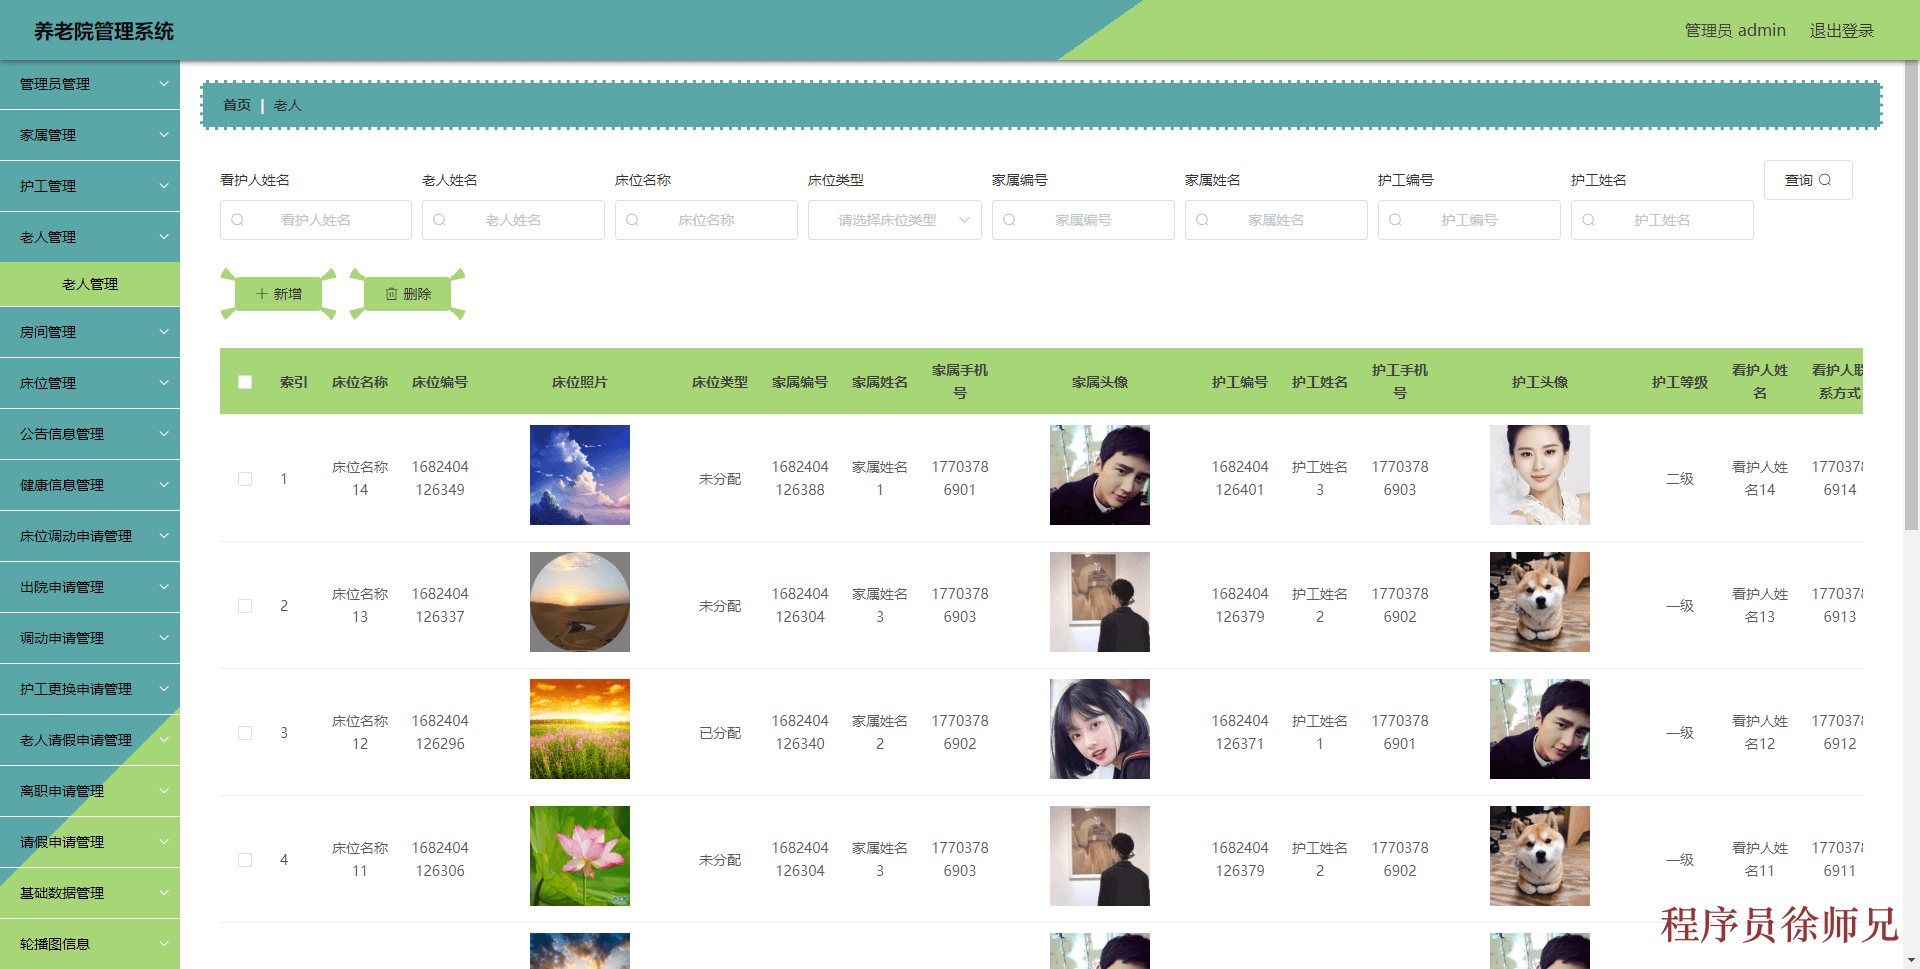Toggle the select-all checkbox in table header

click(245, 381)
